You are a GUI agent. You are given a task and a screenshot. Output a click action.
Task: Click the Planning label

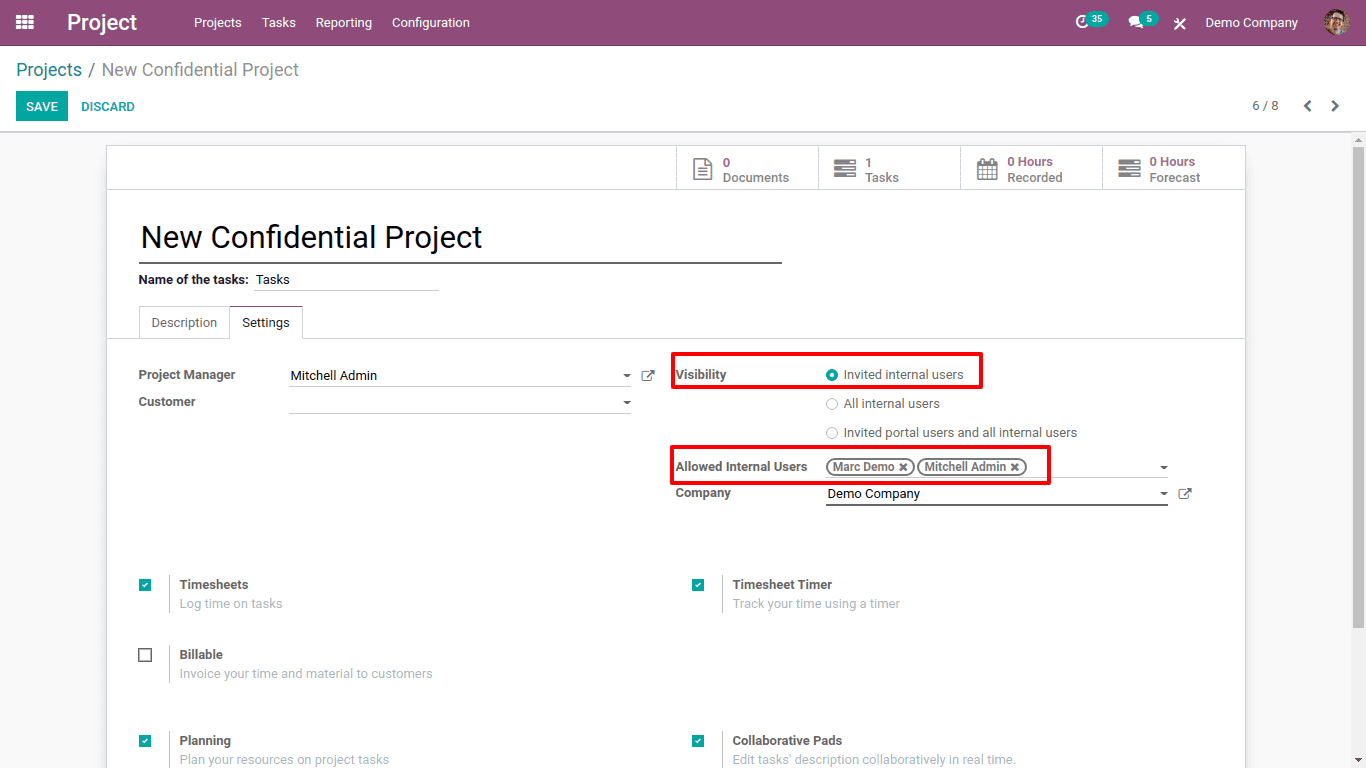tap(205, 741)
